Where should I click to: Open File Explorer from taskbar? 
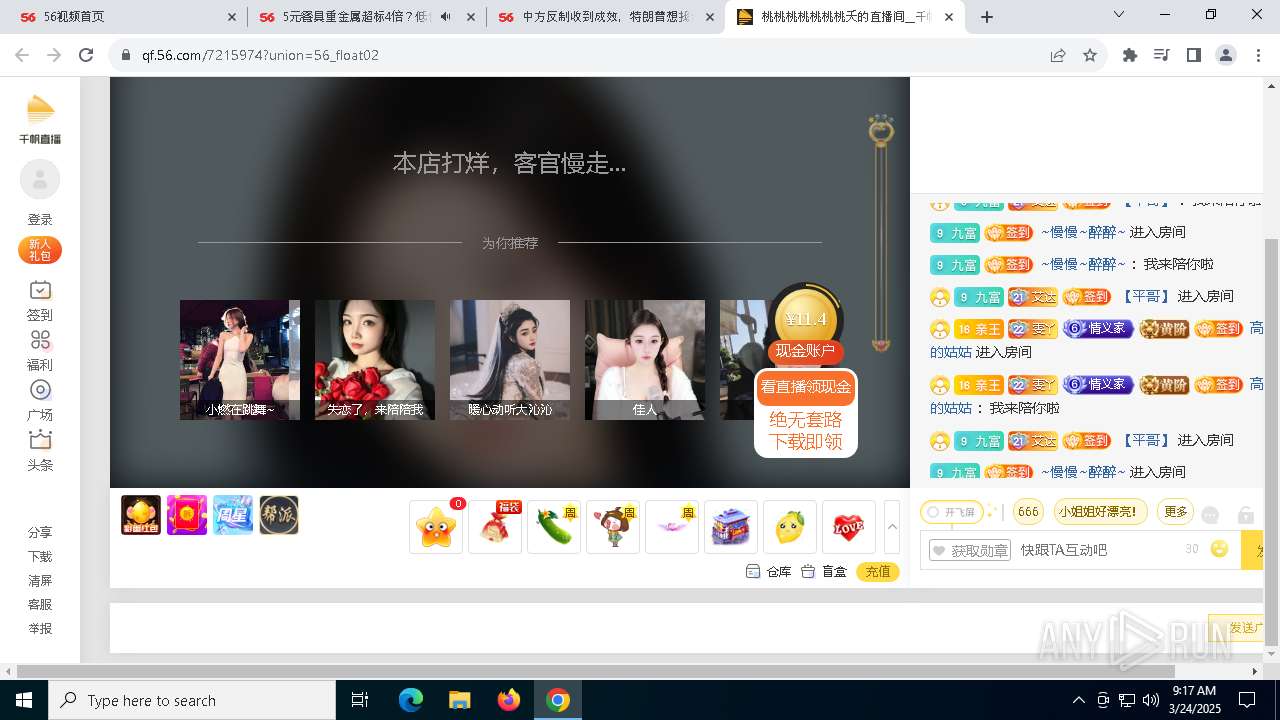(460, 700)
